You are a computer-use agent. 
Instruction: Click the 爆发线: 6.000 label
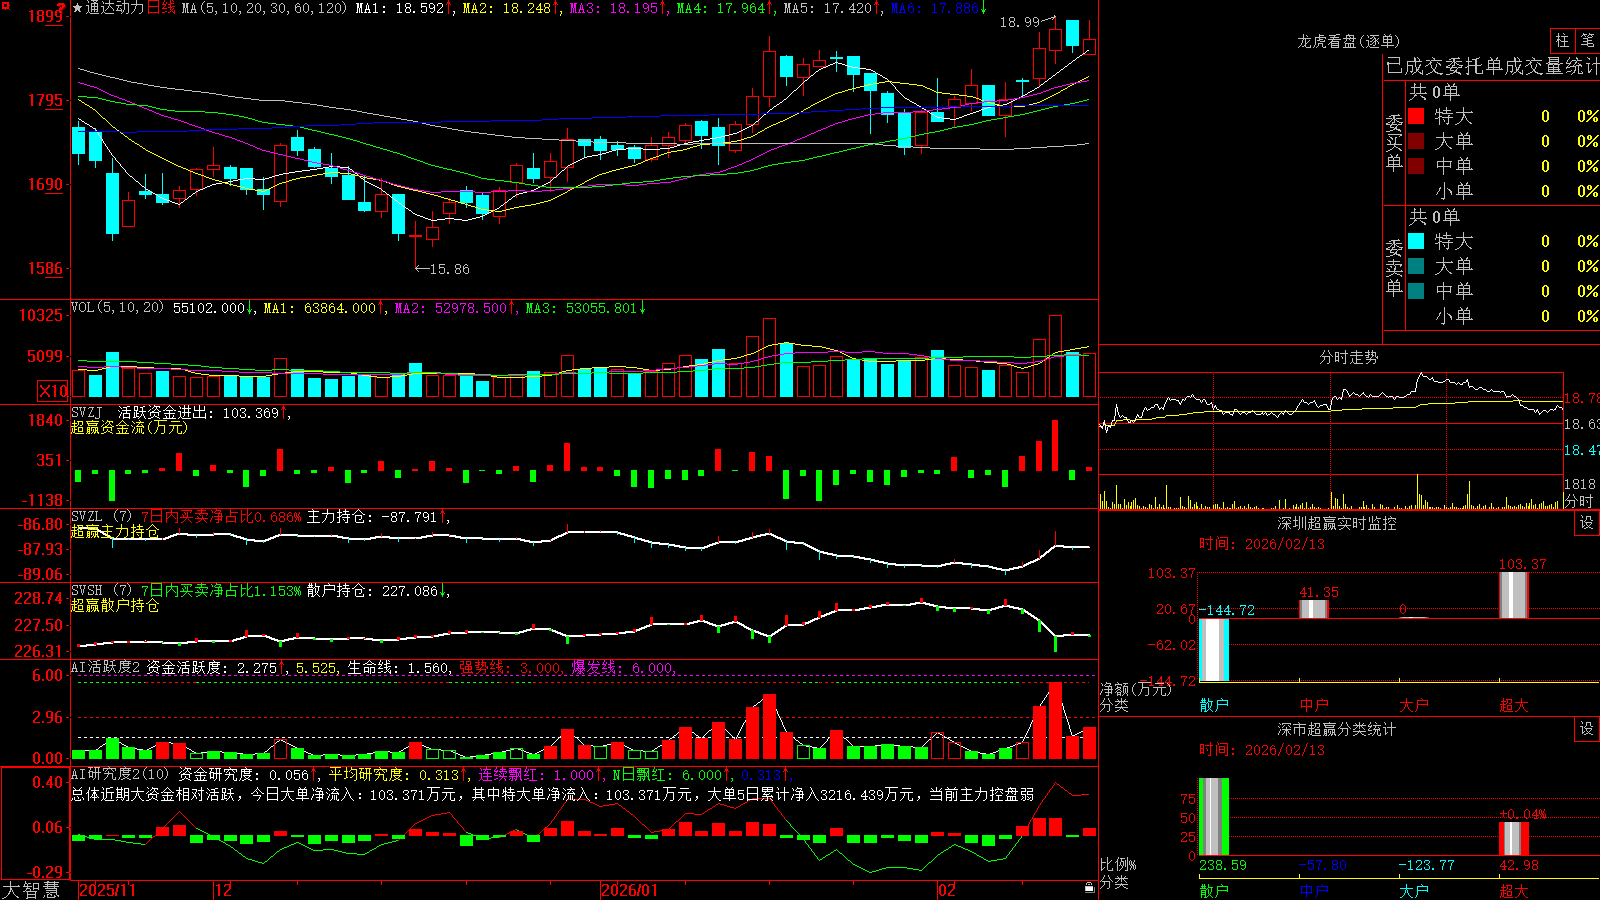click(x=623, y=667)
